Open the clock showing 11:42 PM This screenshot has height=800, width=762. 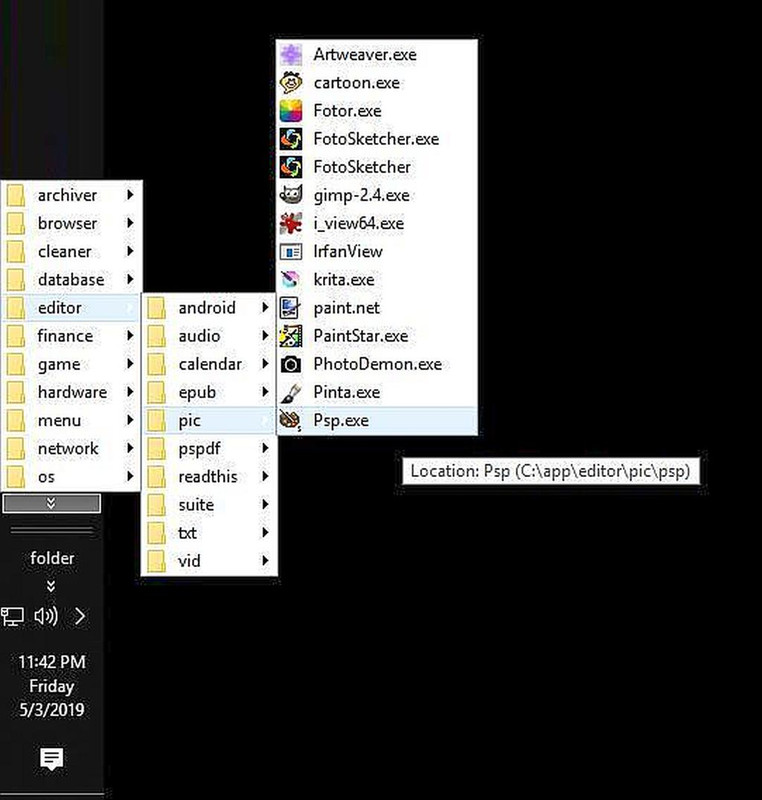[x=52, y=686]
